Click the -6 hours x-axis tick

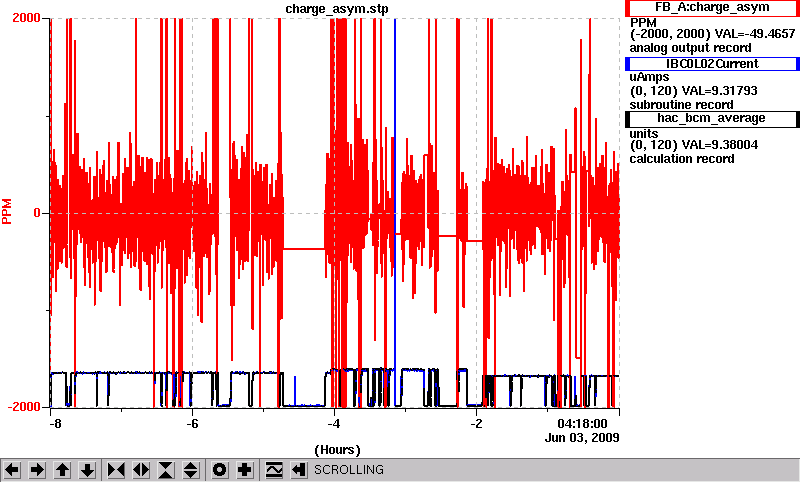pyautogui.click(x=192, y=424)
